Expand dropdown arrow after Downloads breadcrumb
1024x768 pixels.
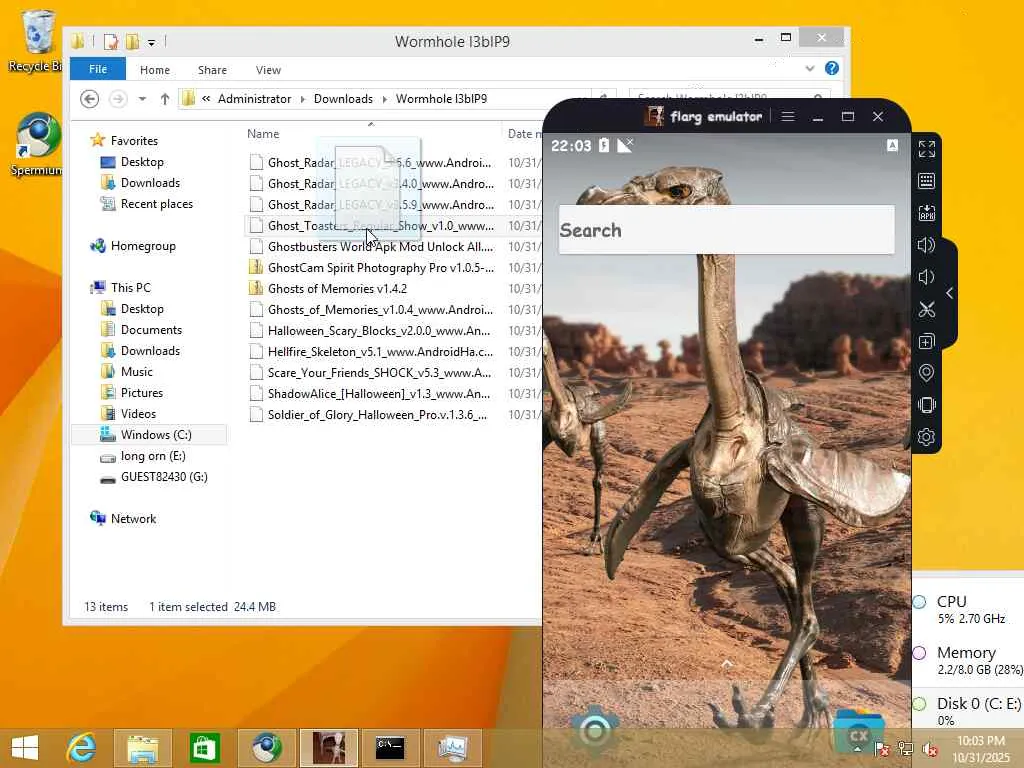click(385, 99)
